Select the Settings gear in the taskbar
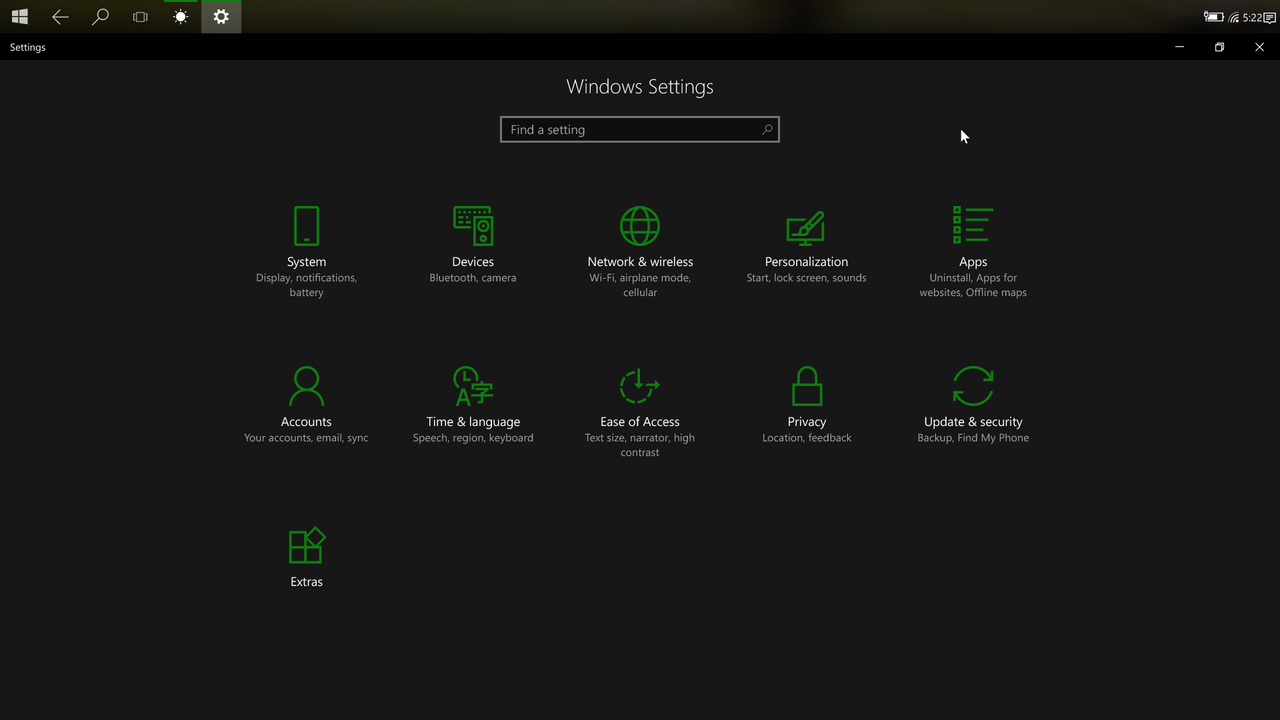The width and height of the screenshot is (1280, 720). [x=221, y=17]
